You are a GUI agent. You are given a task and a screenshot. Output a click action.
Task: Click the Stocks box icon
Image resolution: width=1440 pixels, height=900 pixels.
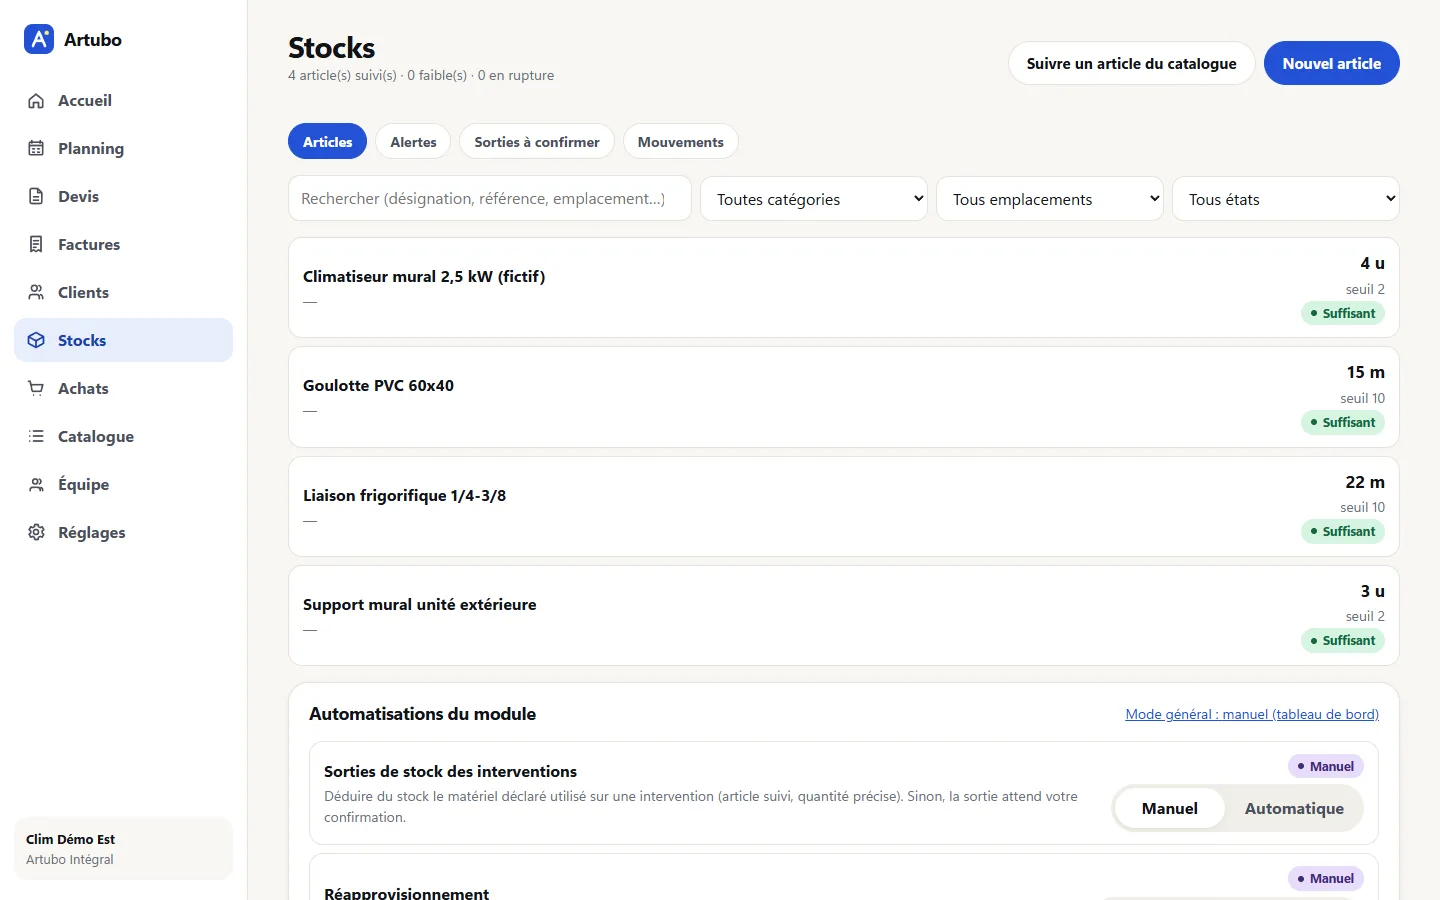click(36, 340)
